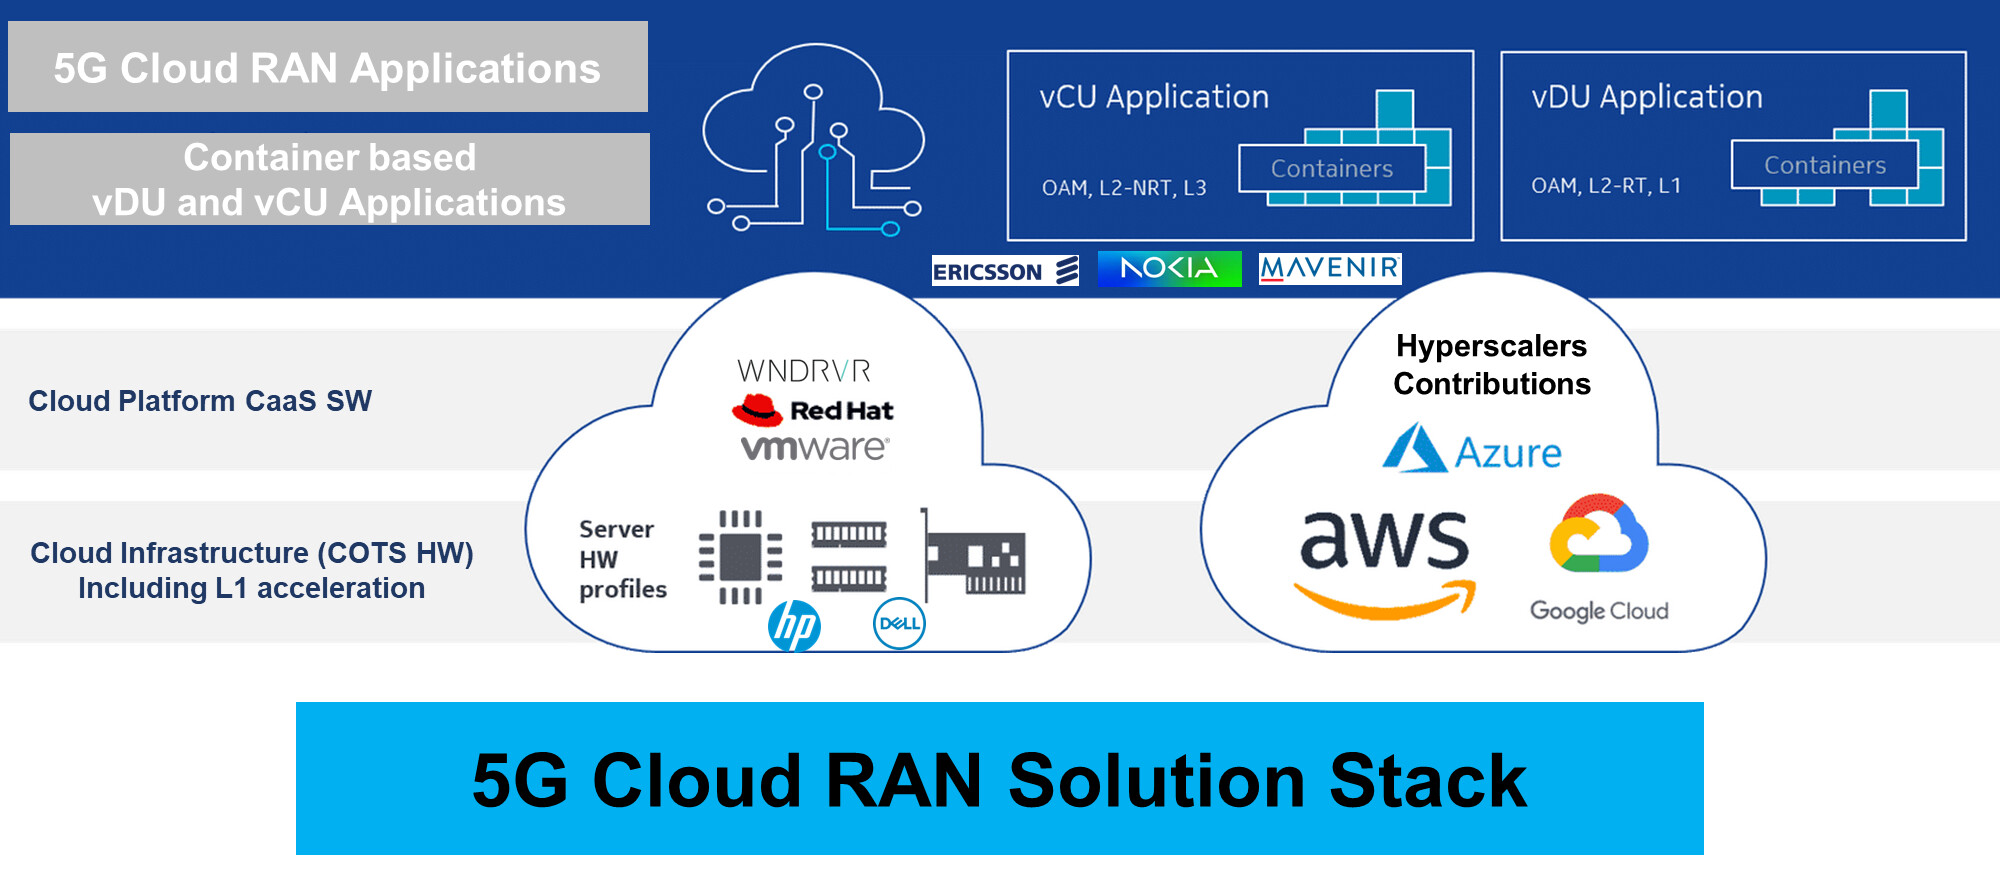This screenshot has height=869, width=2000.
Task: Click the Hyperscalers Contributions heading
Action: coord(1492,365)
